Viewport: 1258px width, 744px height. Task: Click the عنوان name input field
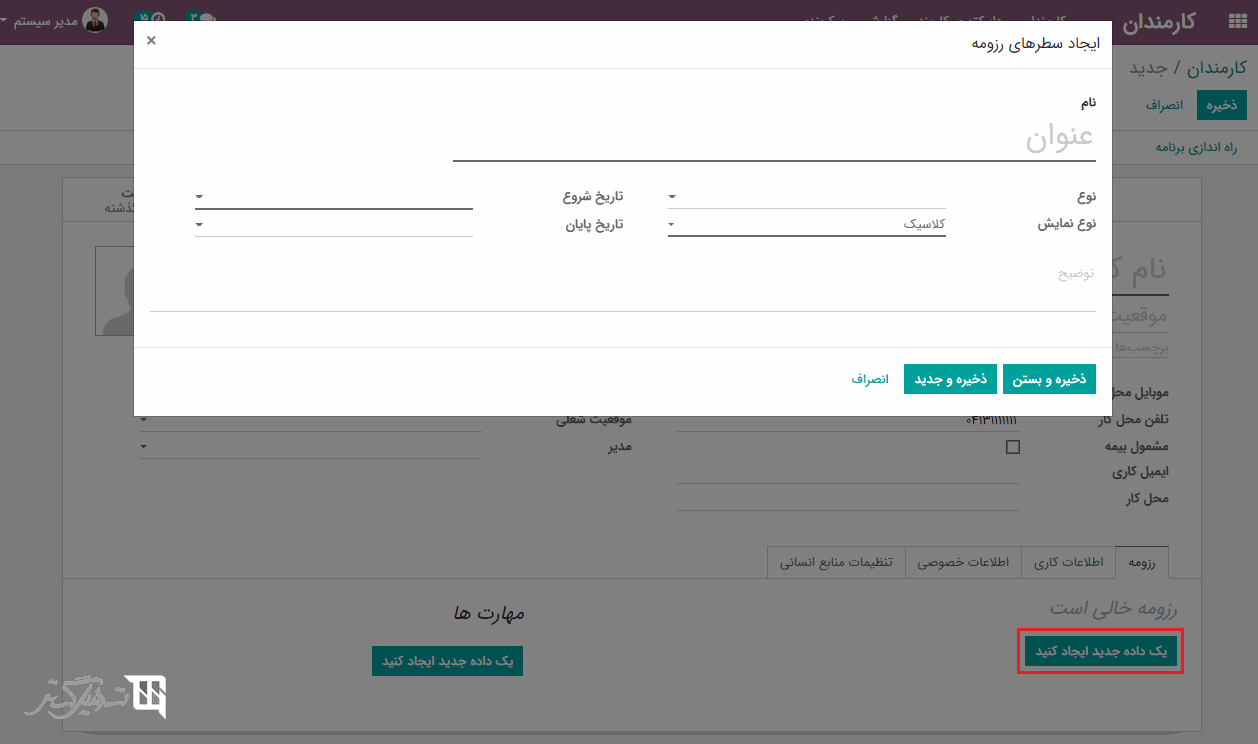[773, 138]
